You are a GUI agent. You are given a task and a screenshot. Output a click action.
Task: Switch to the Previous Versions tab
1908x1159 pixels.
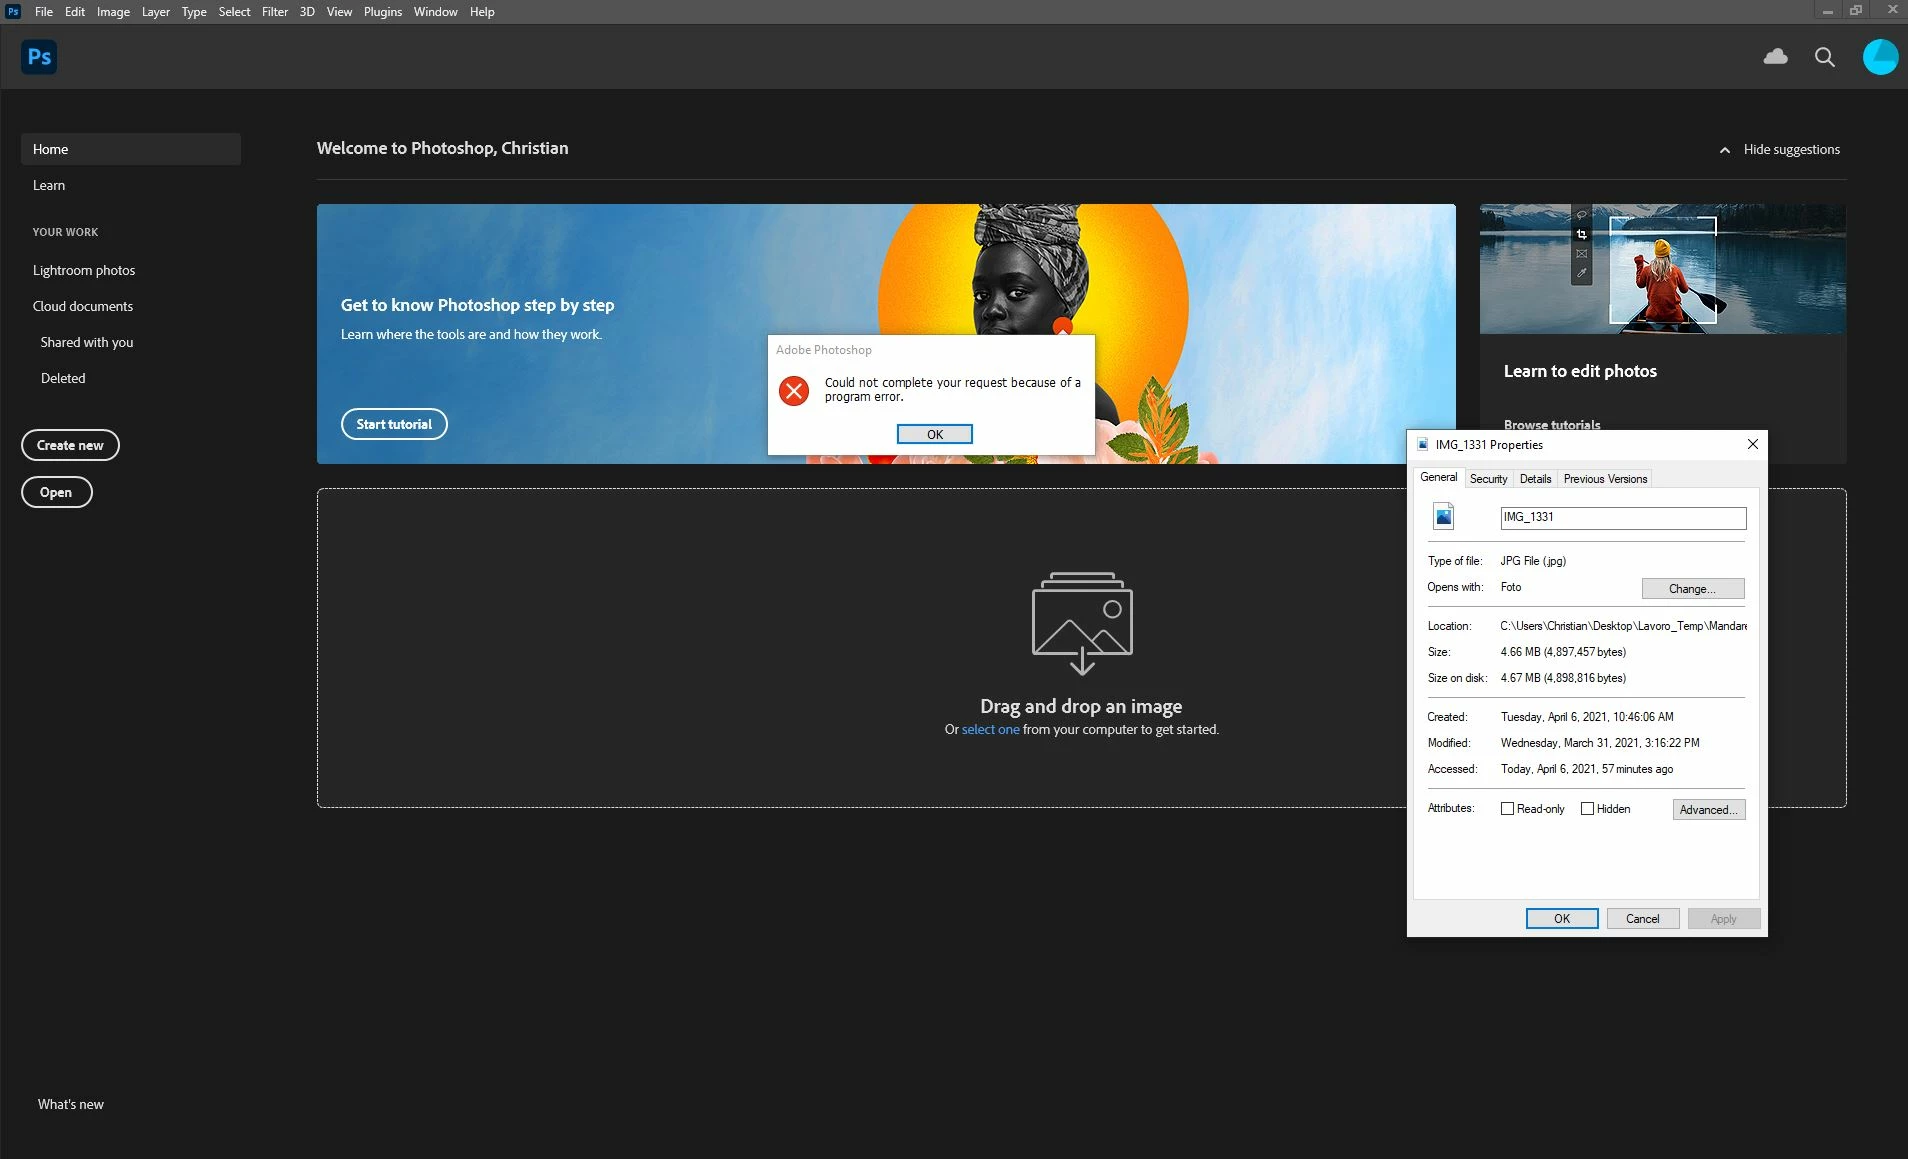tap(1605, 479)
